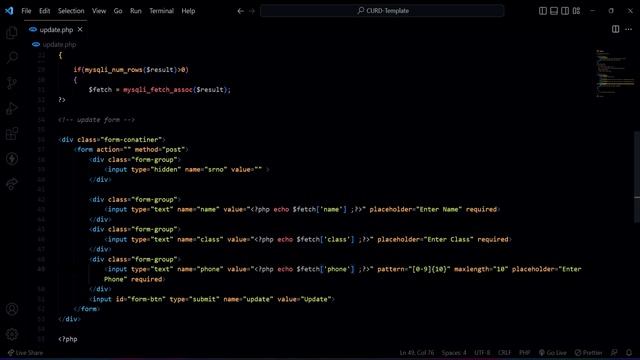The width and height of the screenshot is (640, 360).
Task: Open the lightning bolt extension panel
Action: pyautogui.click(x=12, y=159)
